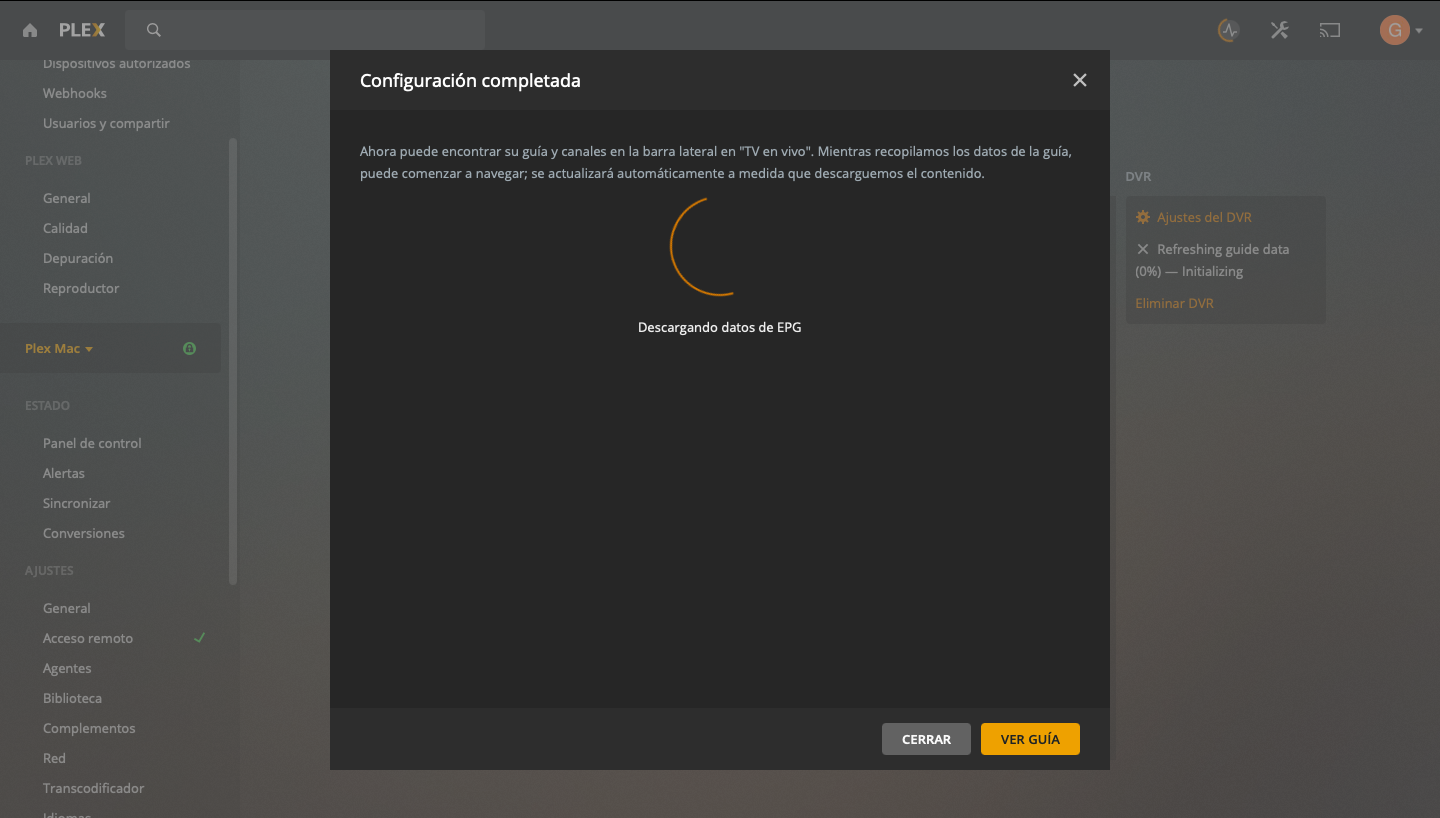Click the Plex home icon
This screenshot has height=818, width=1440.
(x=30, y=30)
